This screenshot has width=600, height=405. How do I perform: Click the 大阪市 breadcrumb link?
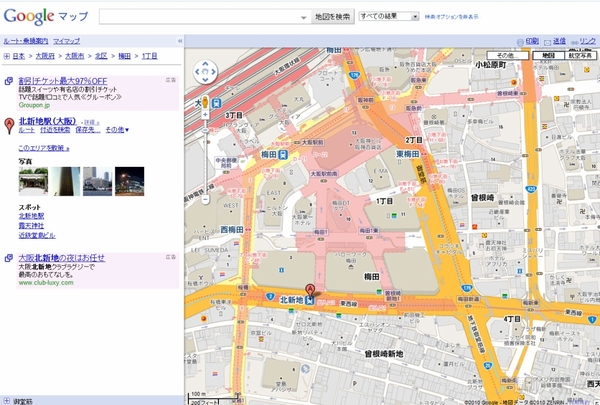point(75,56)
